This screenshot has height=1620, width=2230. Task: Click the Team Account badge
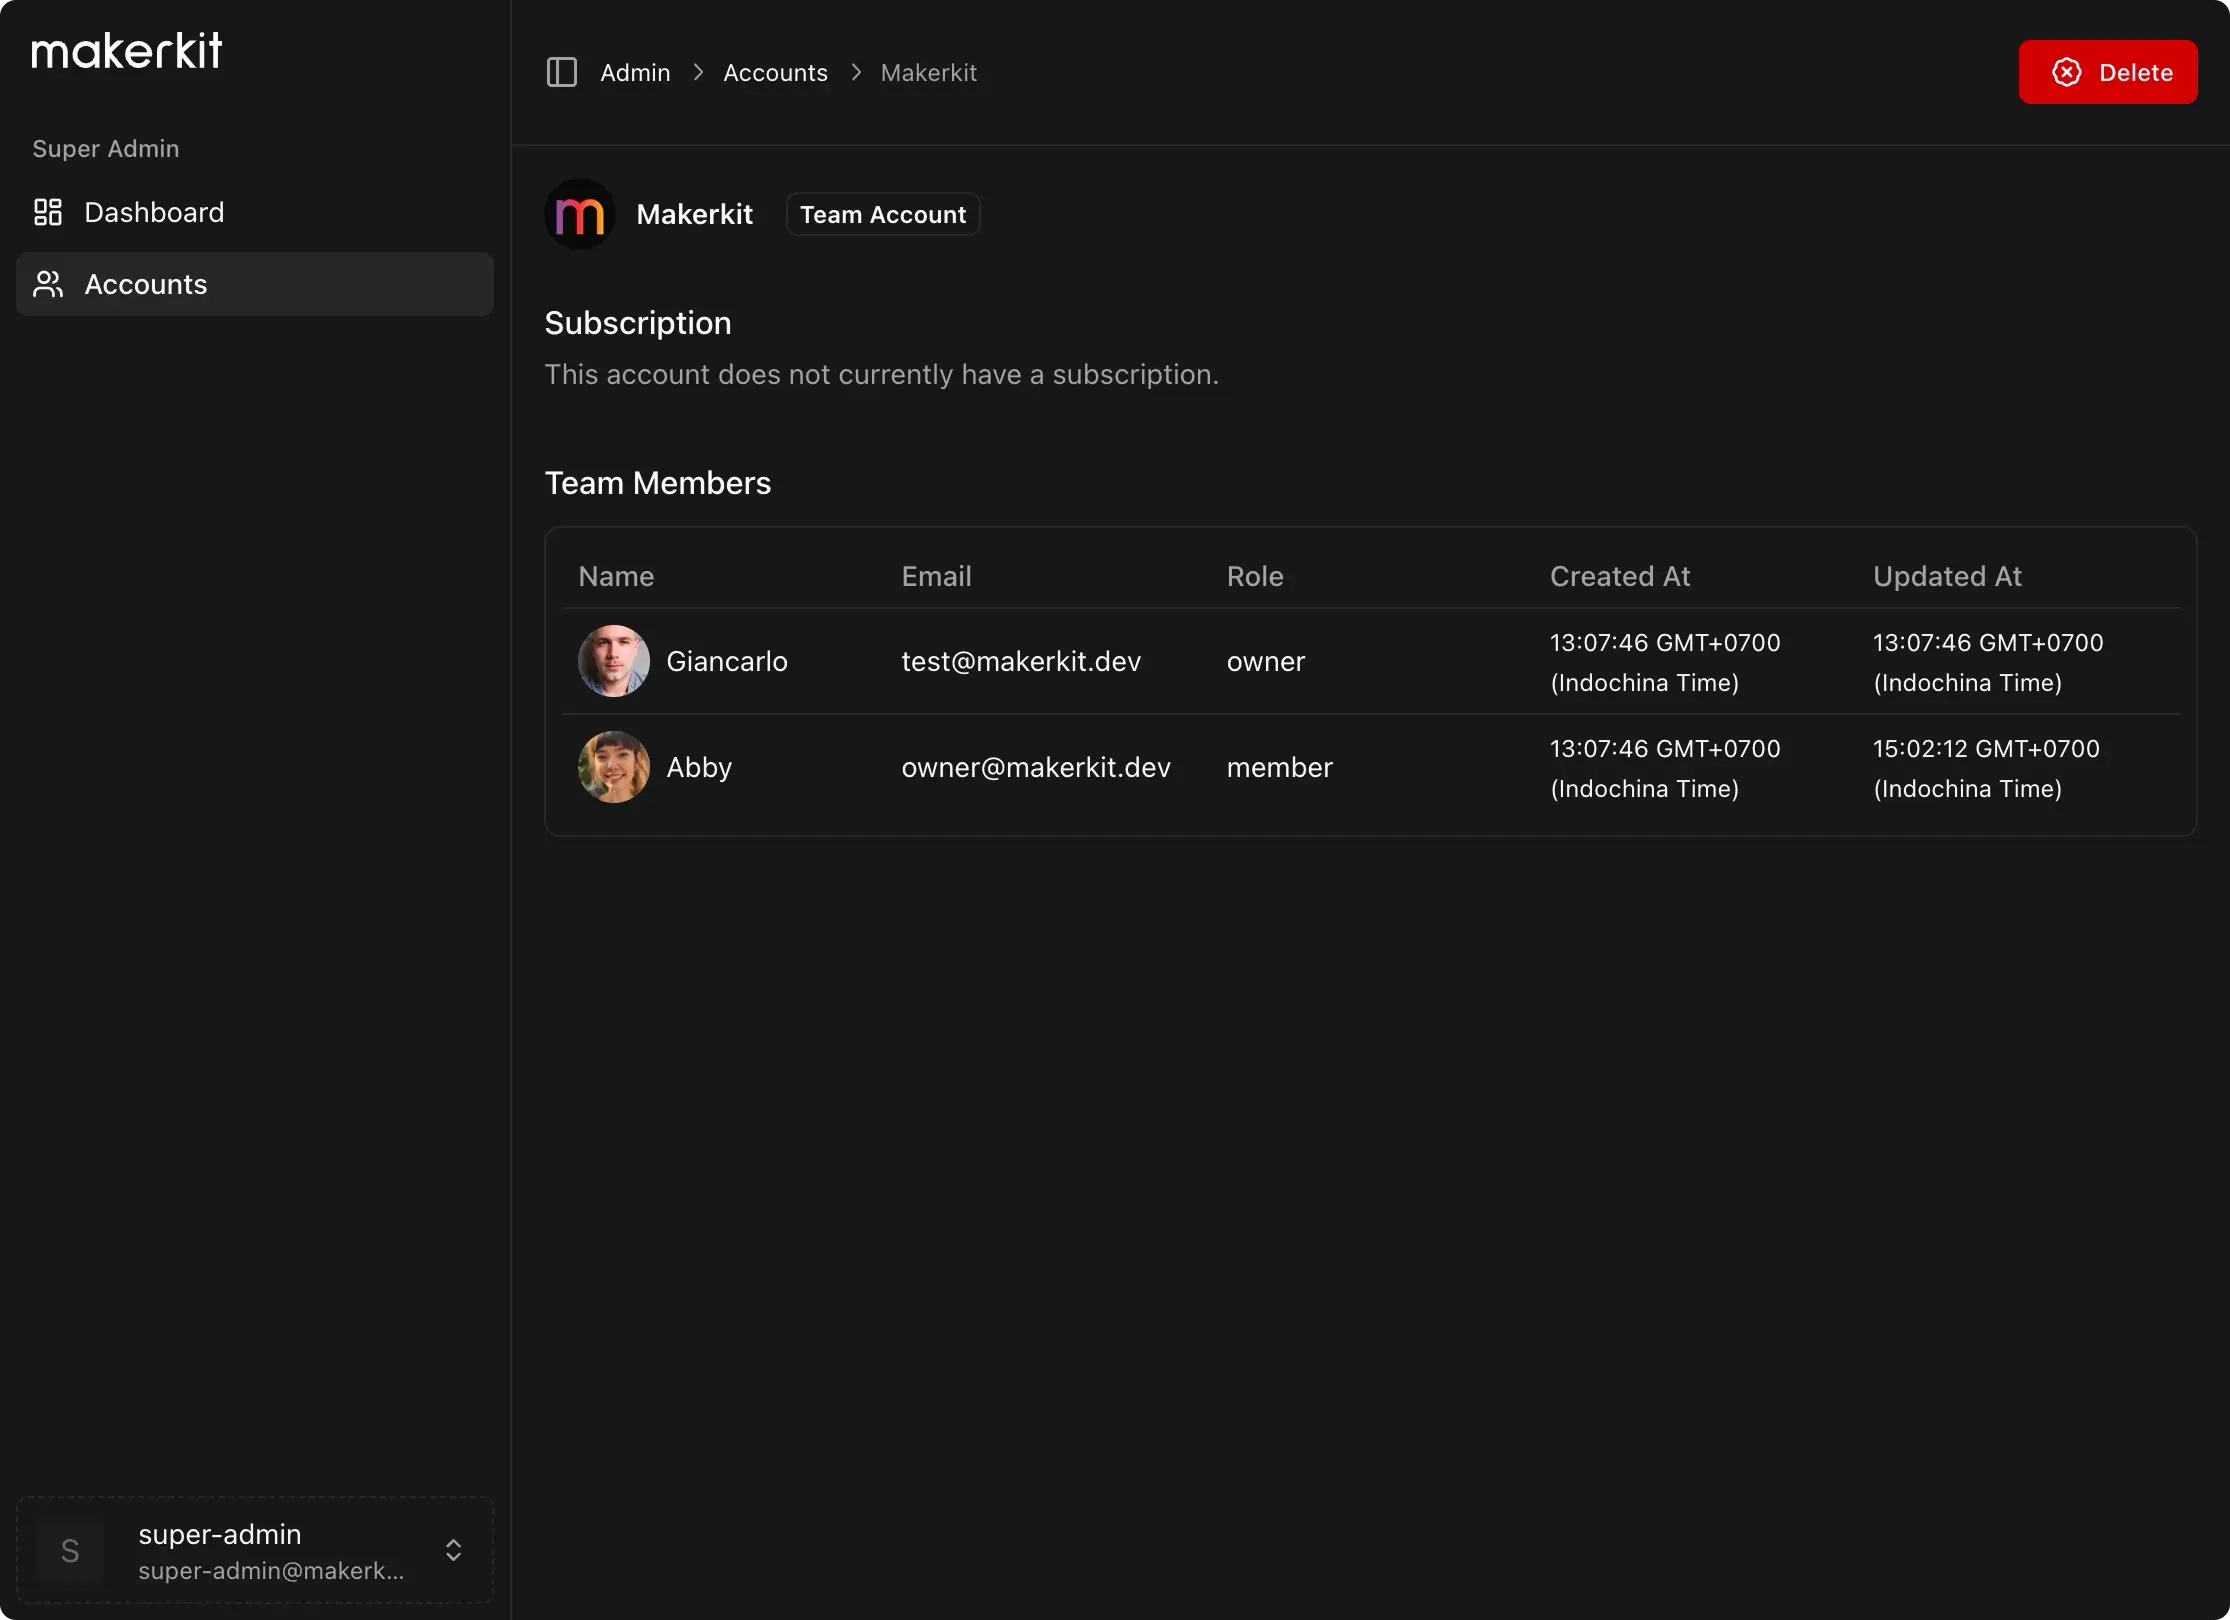pos(882,214)
